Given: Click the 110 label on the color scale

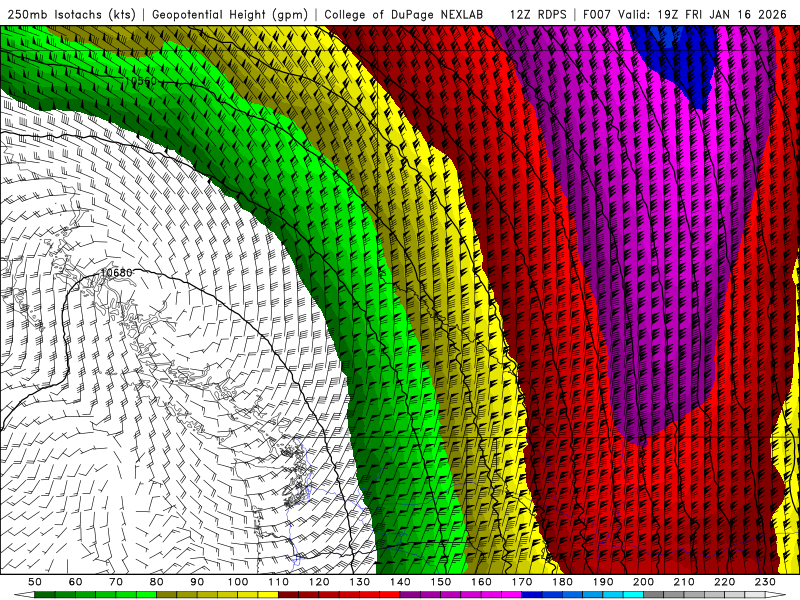Looking at the screenshot, I should [x=278, y=582].
